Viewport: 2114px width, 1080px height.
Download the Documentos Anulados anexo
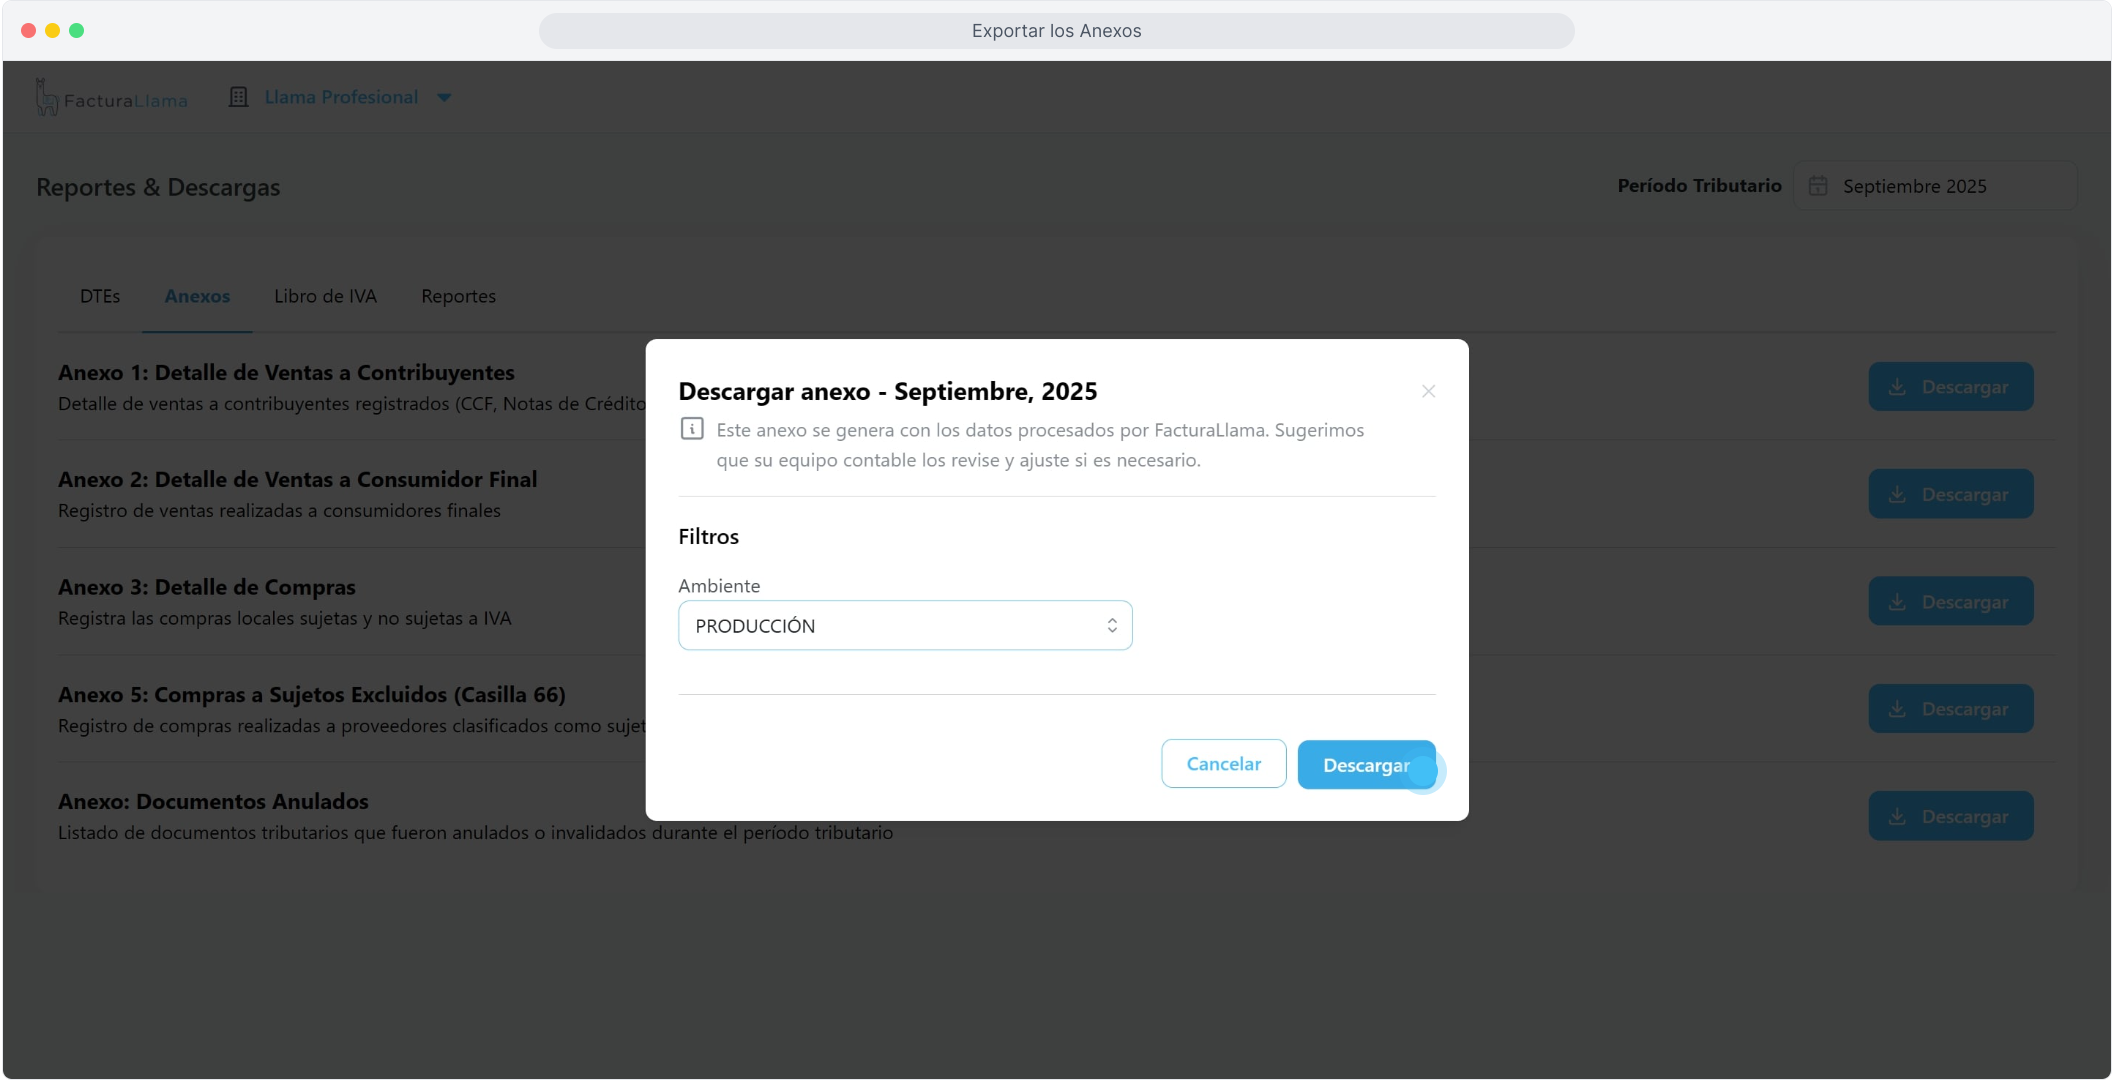point(1950,816)
